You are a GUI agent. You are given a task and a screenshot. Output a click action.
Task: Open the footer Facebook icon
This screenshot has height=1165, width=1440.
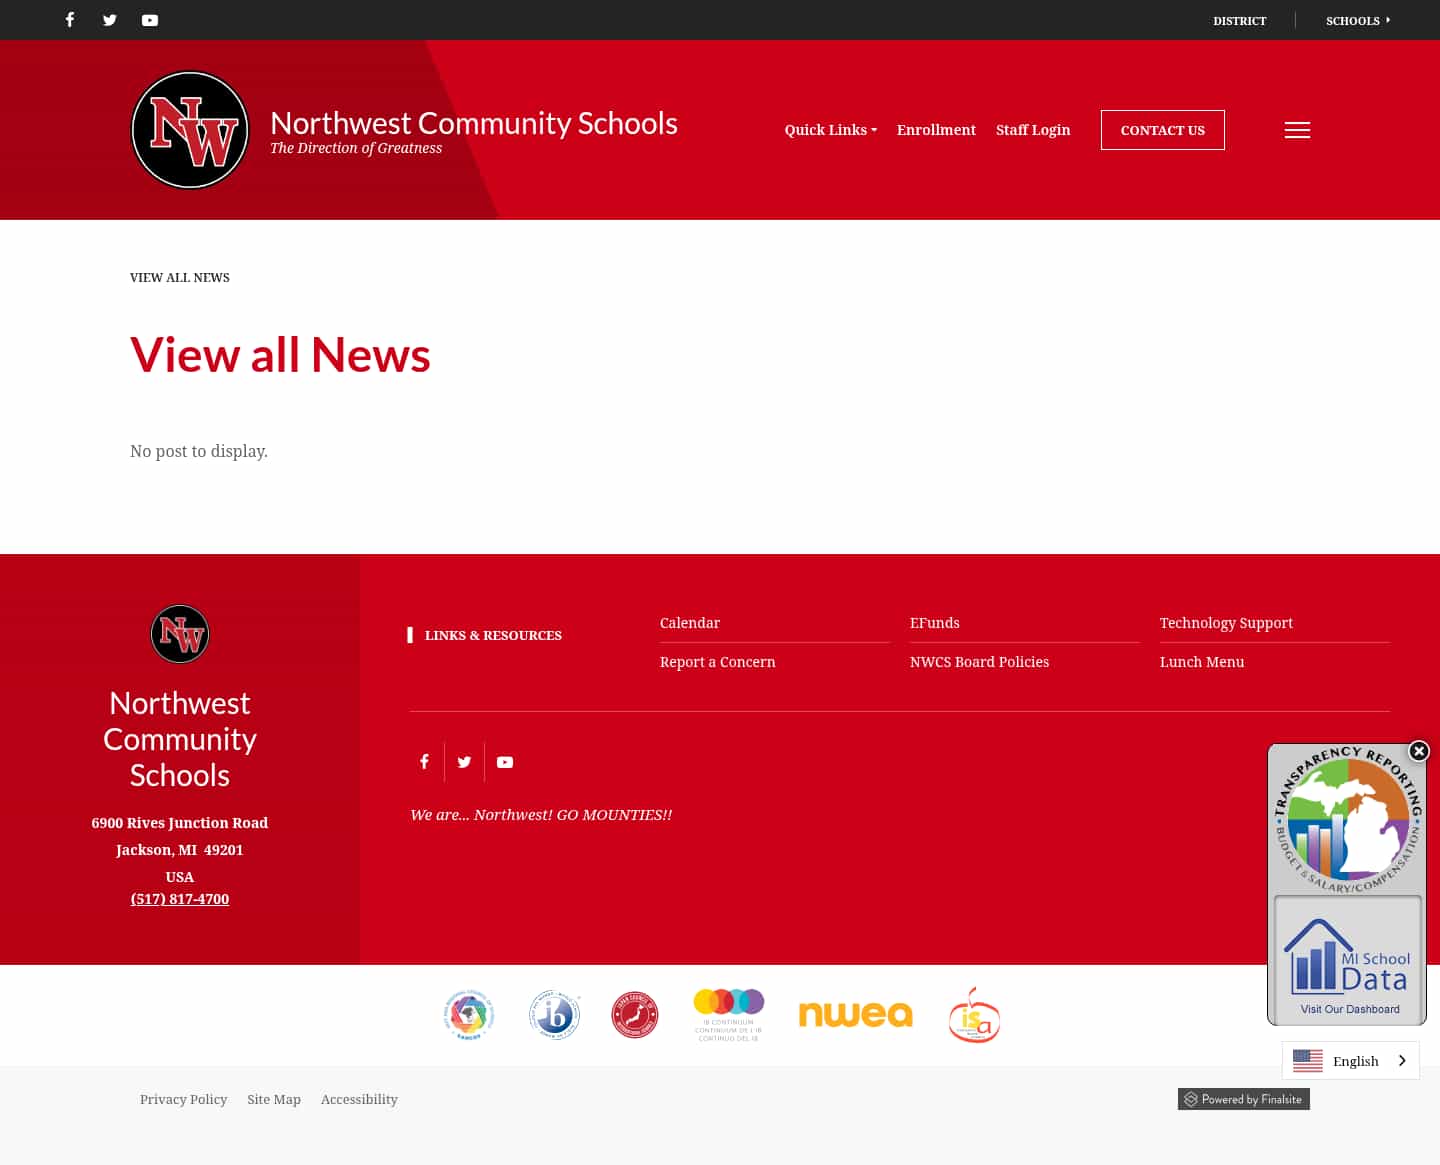tap(424, 761)
